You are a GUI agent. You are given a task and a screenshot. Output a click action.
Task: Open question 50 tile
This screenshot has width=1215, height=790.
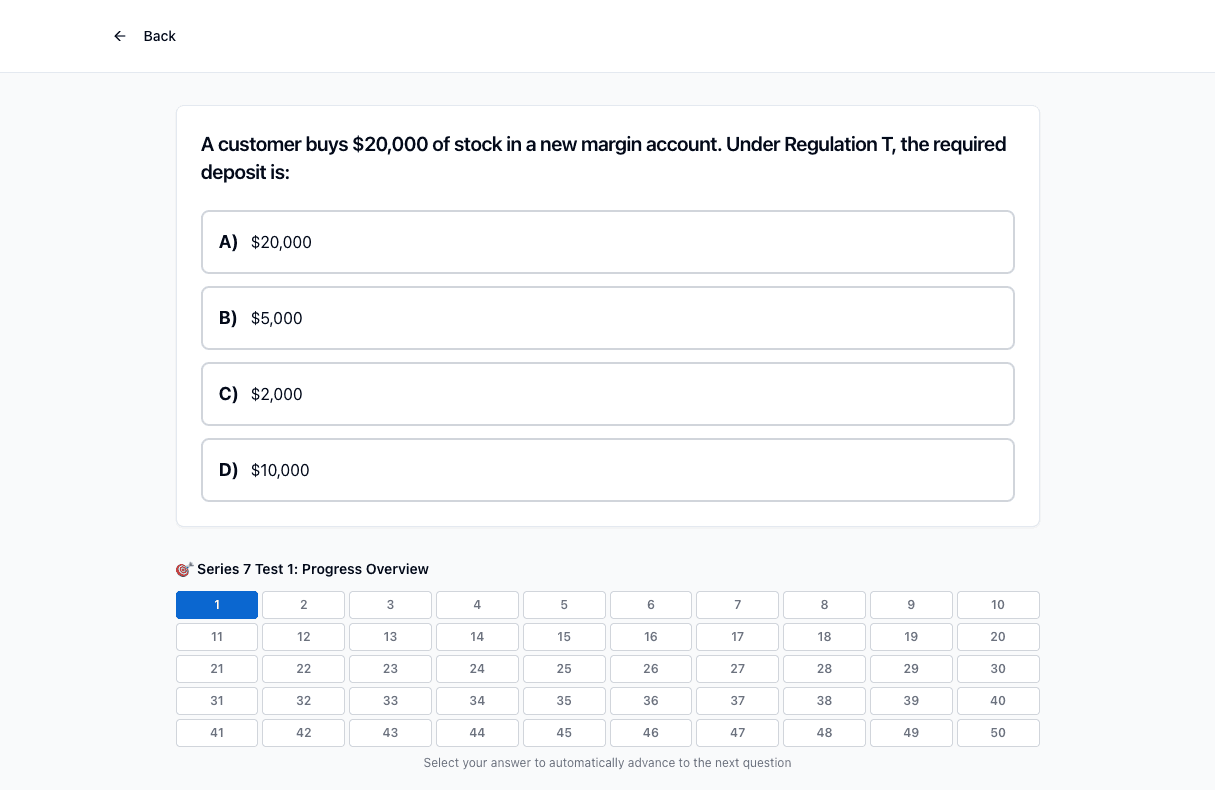pos(998,733)
